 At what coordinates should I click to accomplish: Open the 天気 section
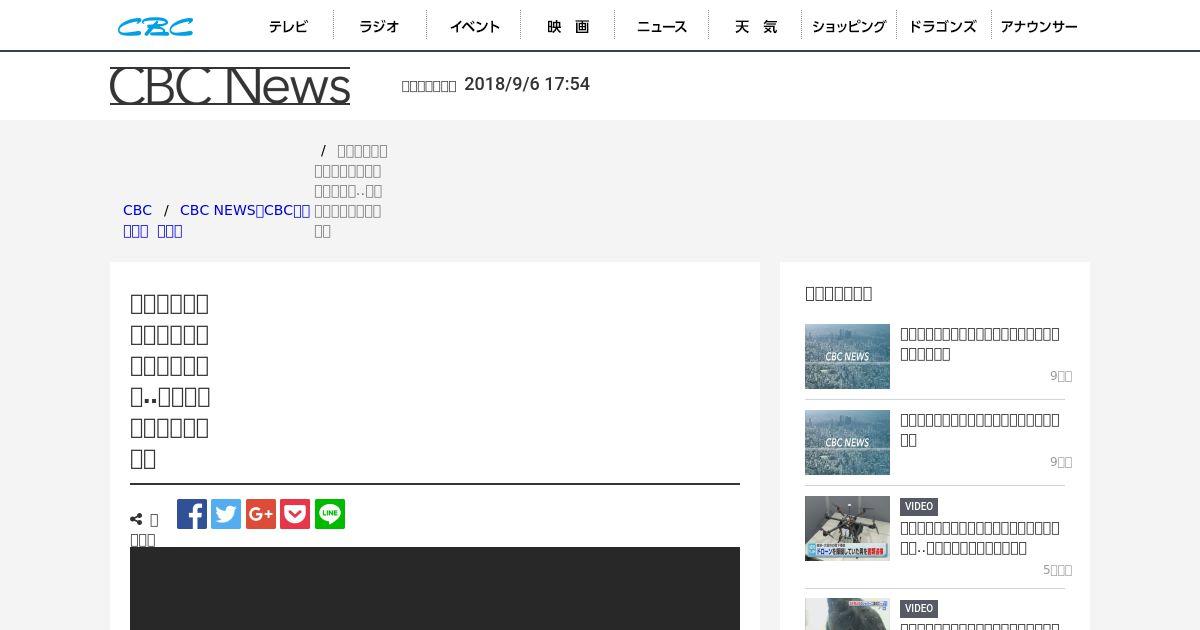[756, 27]
